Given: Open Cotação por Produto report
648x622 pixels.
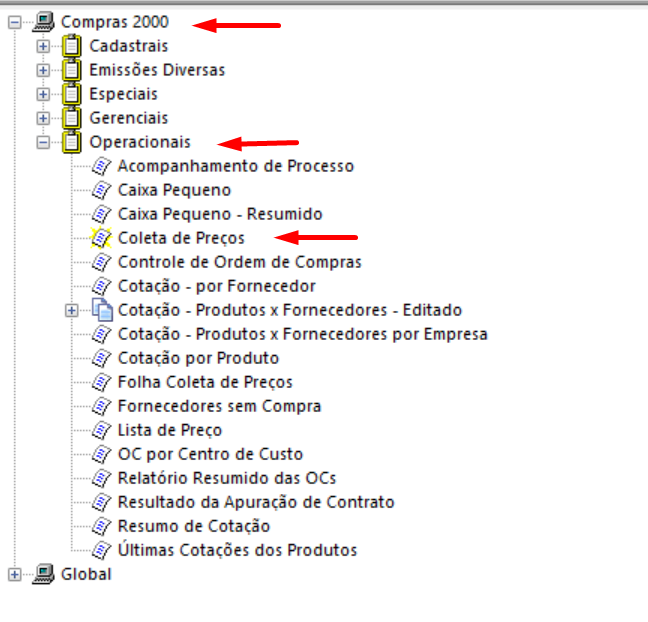Looking at the screenshot, I should (198, 358).
